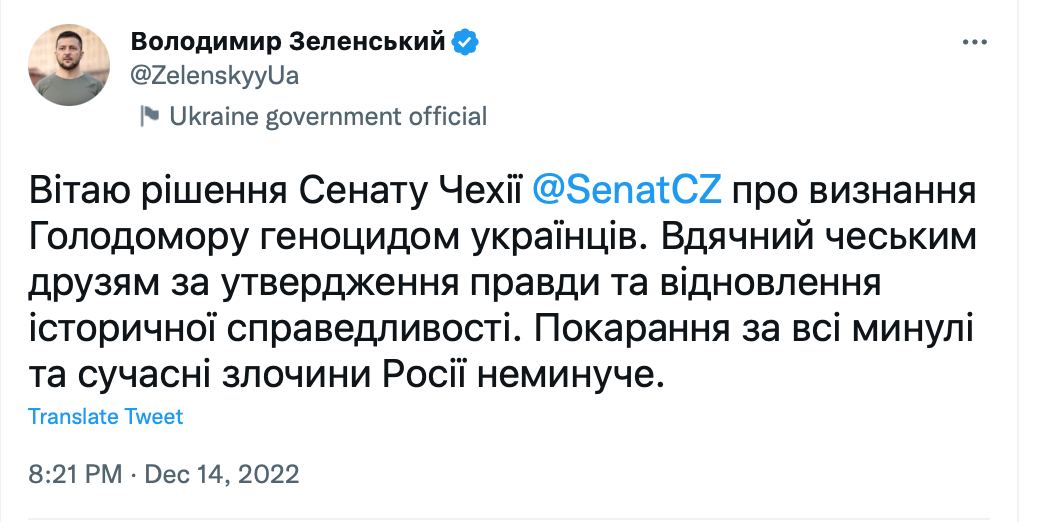This screenshot has width=1044, height=522.
Task: Click the display name Володимир Зеленський
Action: coord(288,43)
